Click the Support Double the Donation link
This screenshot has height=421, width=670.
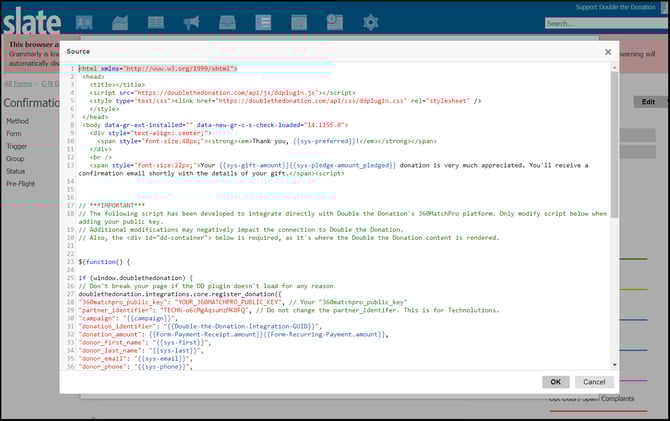613,7
